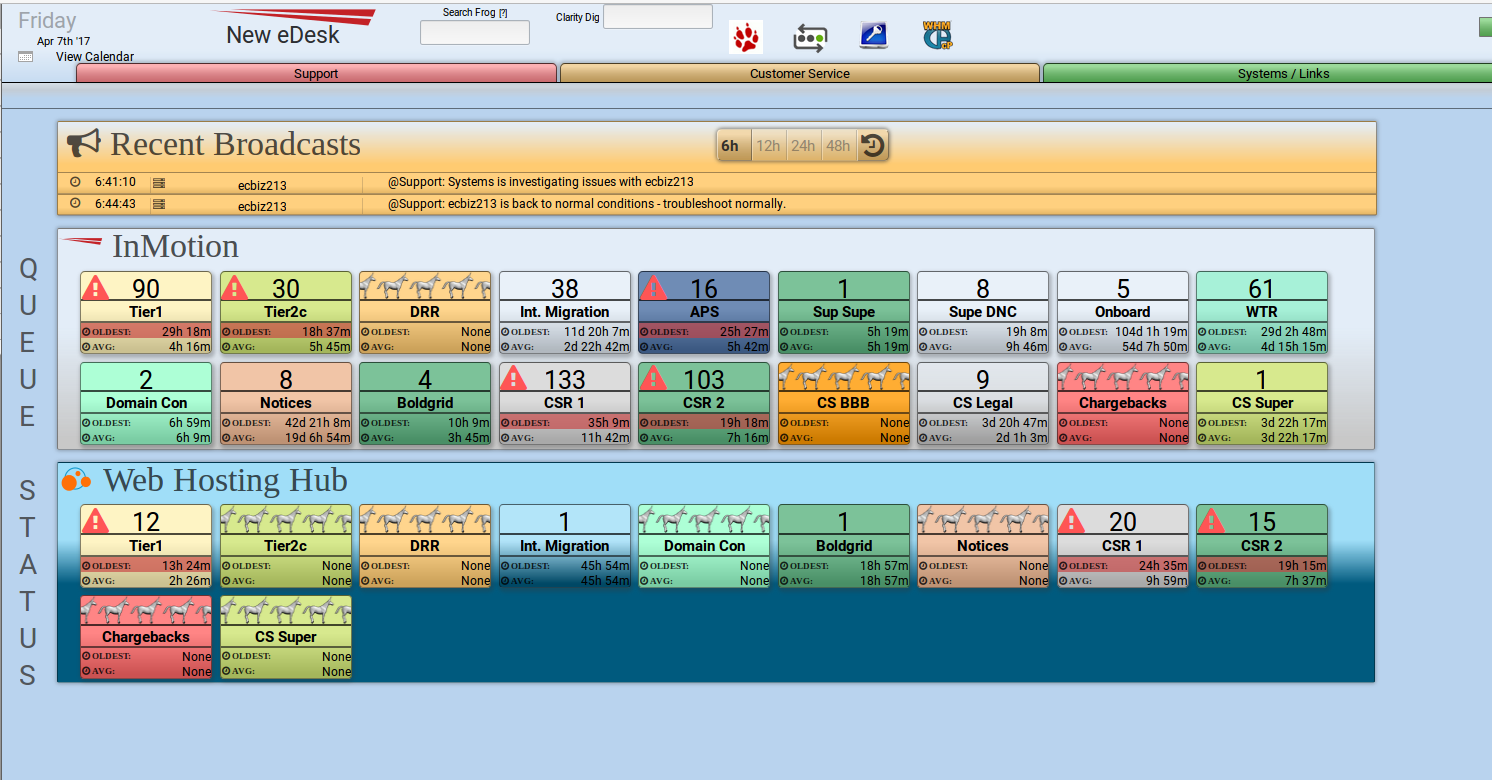Click the blue wrench tool icon

click(x=873, y=36)
